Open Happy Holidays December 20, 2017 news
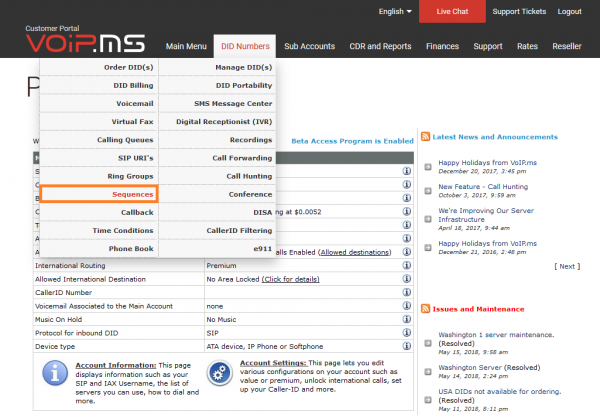This screenshot has width=600, height=415. pyautogui.click(x=488, y=163)
